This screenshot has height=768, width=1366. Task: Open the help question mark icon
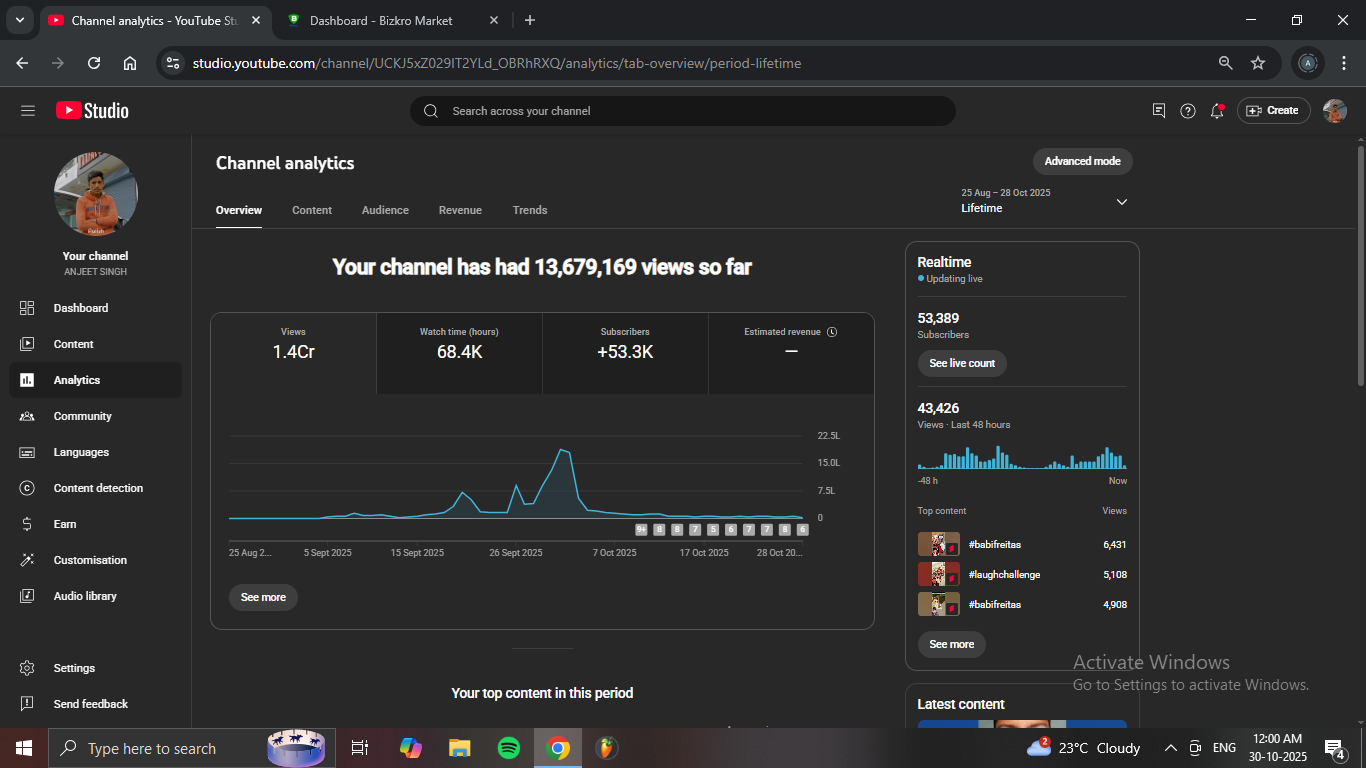point(1188,111)
